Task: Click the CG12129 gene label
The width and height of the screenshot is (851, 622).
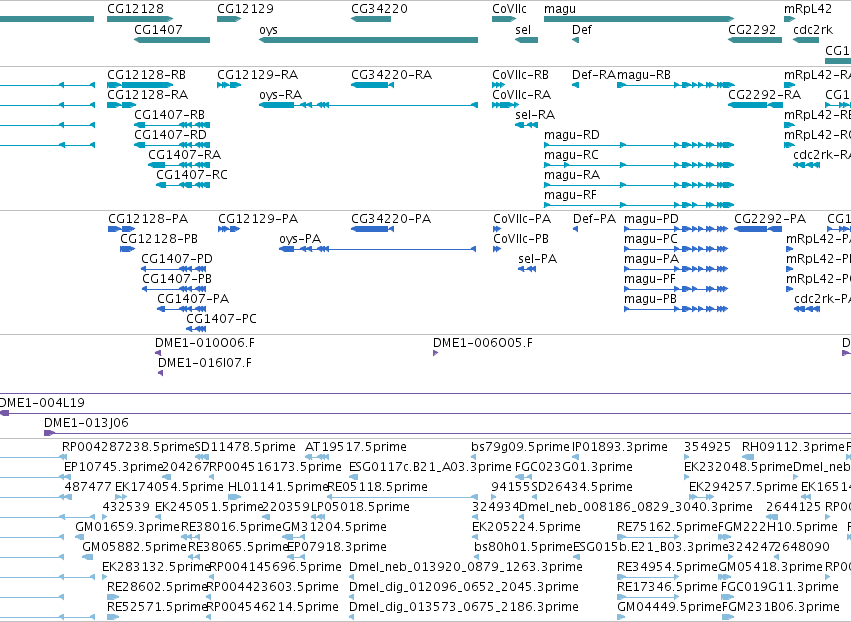Action: pyautogui.click(x=245, y=9)
